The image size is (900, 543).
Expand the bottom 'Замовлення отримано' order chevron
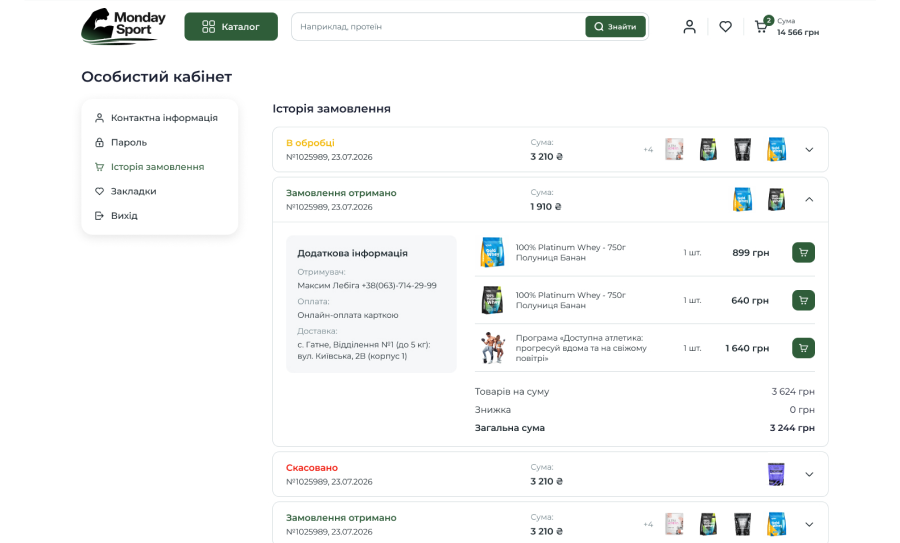coord(809,525)
